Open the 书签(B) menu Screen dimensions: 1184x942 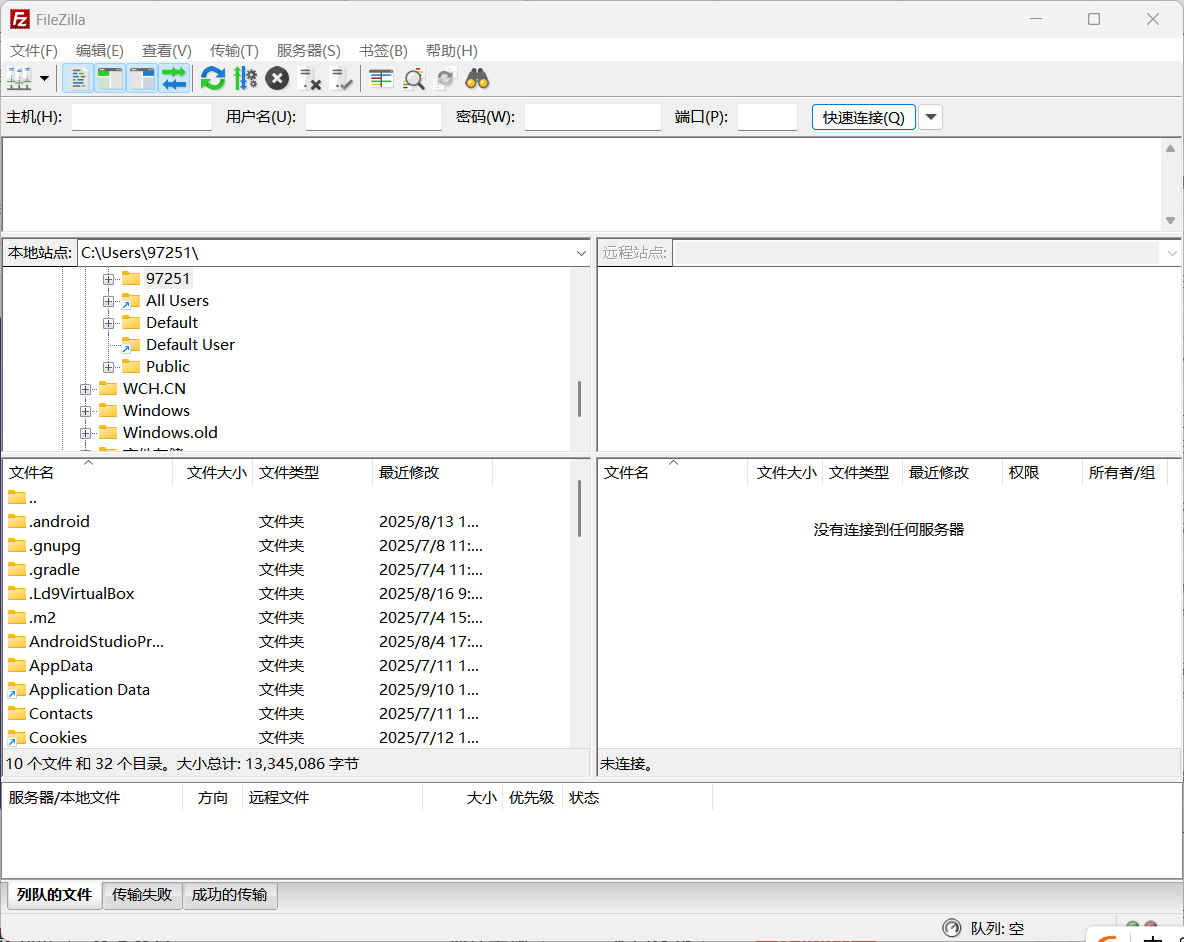tap(384, 51)
